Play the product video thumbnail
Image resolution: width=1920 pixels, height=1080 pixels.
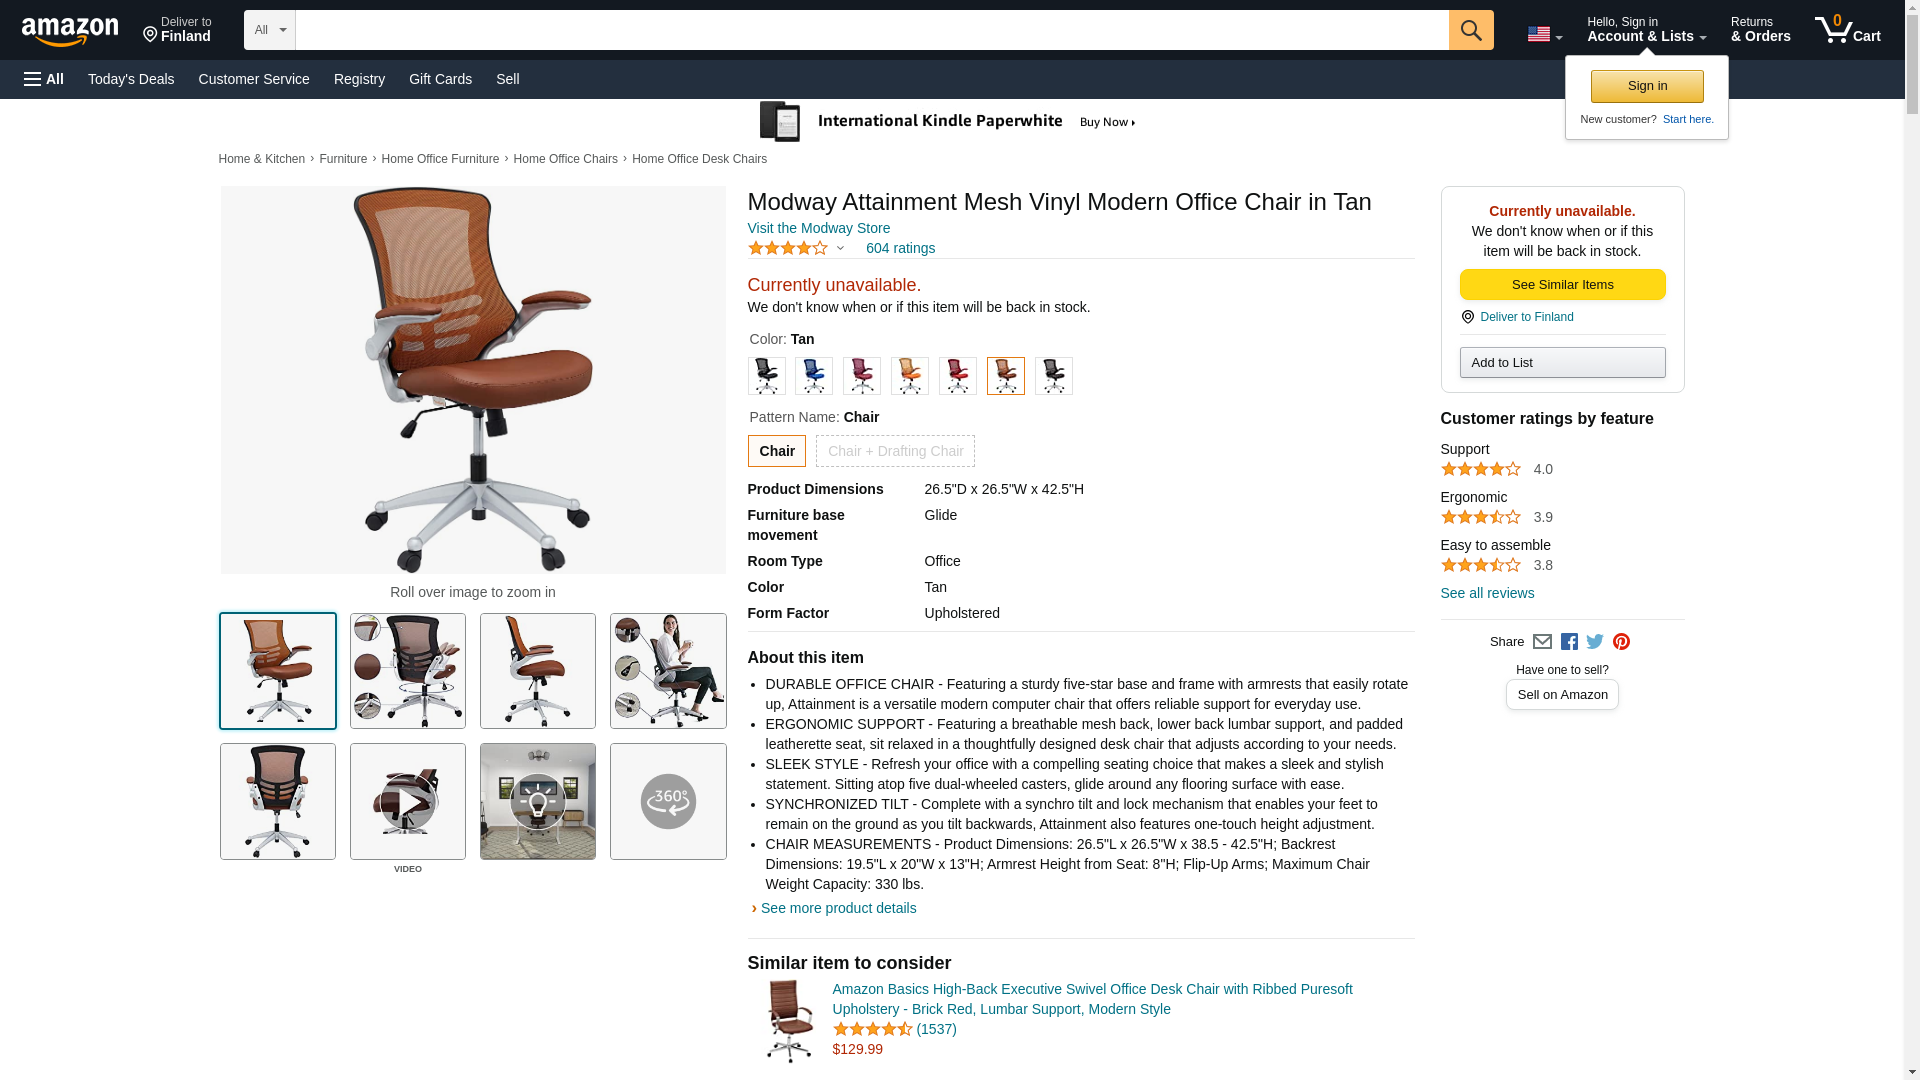coord(408,801)
